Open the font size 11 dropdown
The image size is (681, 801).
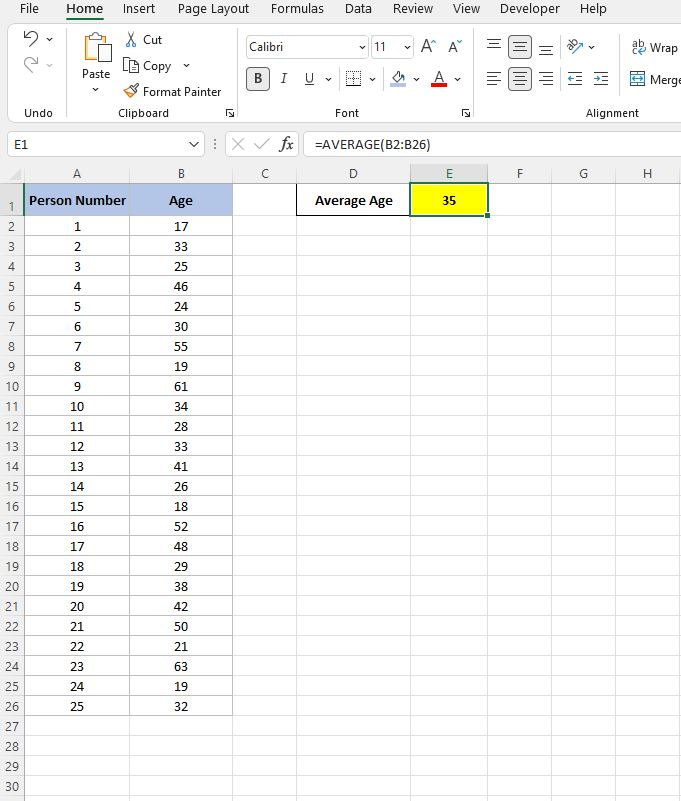(x=407, y=47)
